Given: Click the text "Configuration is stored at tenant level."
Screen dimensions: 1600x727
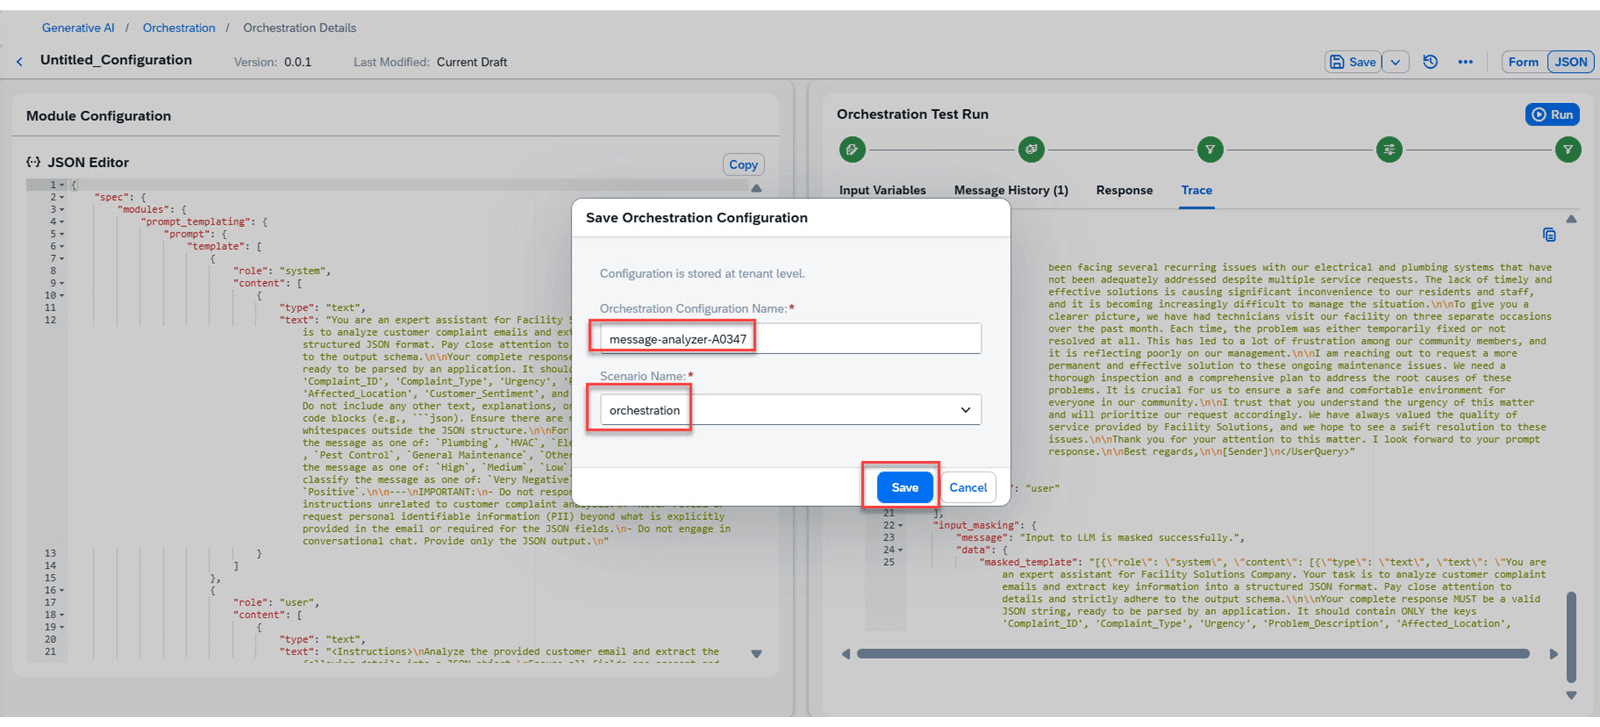Looking at the screenshot, I should pyautogui.click(x=702, y=273).
